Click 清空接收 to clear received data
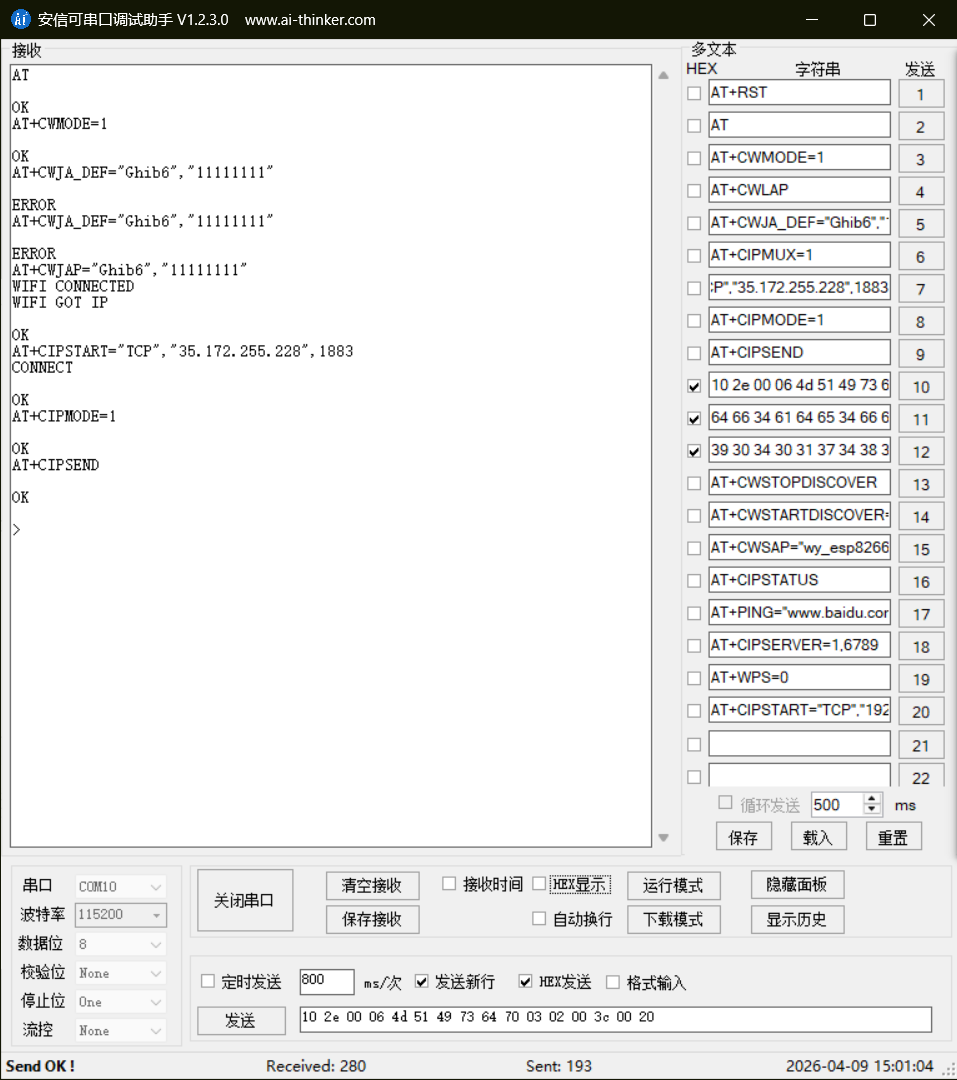 coord(372,886)
